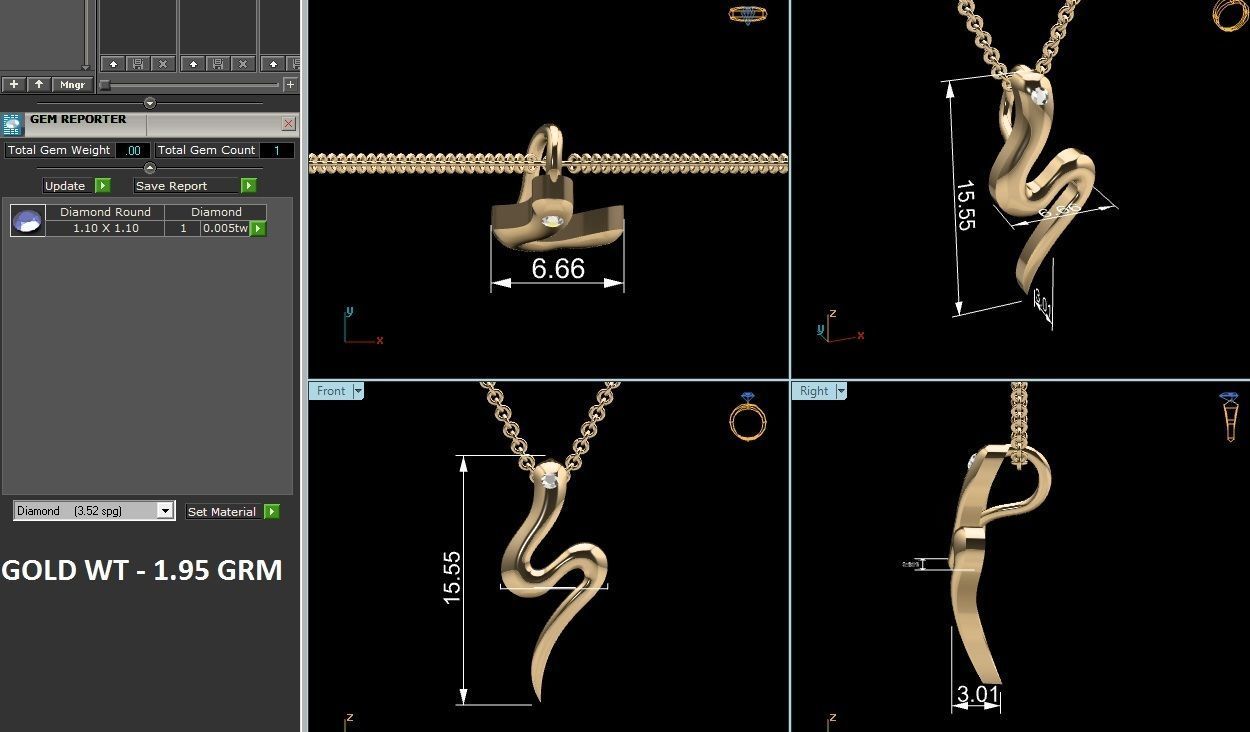
Task: Apply Set Material with green arrow
Action: 271,512
